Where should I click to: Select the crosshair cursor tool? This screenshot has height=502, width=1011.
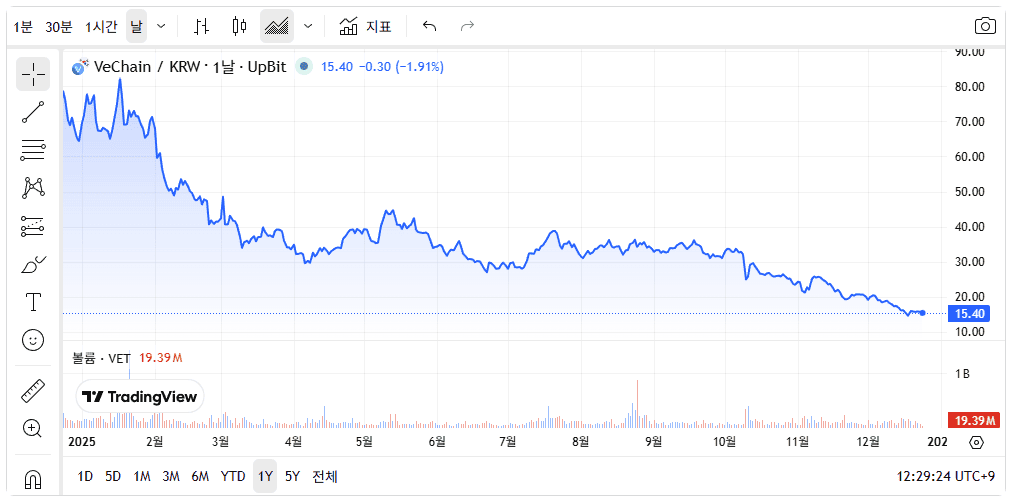[x=33, y=74]
